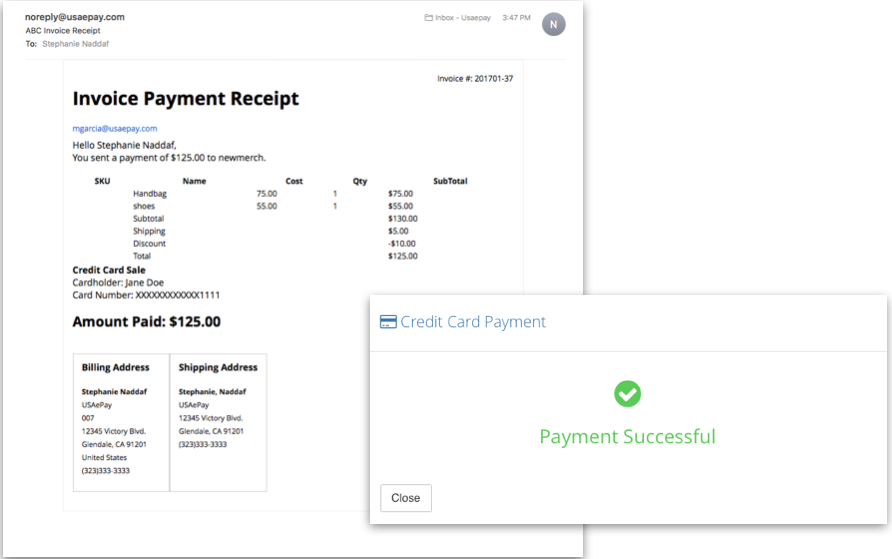Click the Invoice Payment Receipt heading
The image size is (892, 559).
click(185, 98)
